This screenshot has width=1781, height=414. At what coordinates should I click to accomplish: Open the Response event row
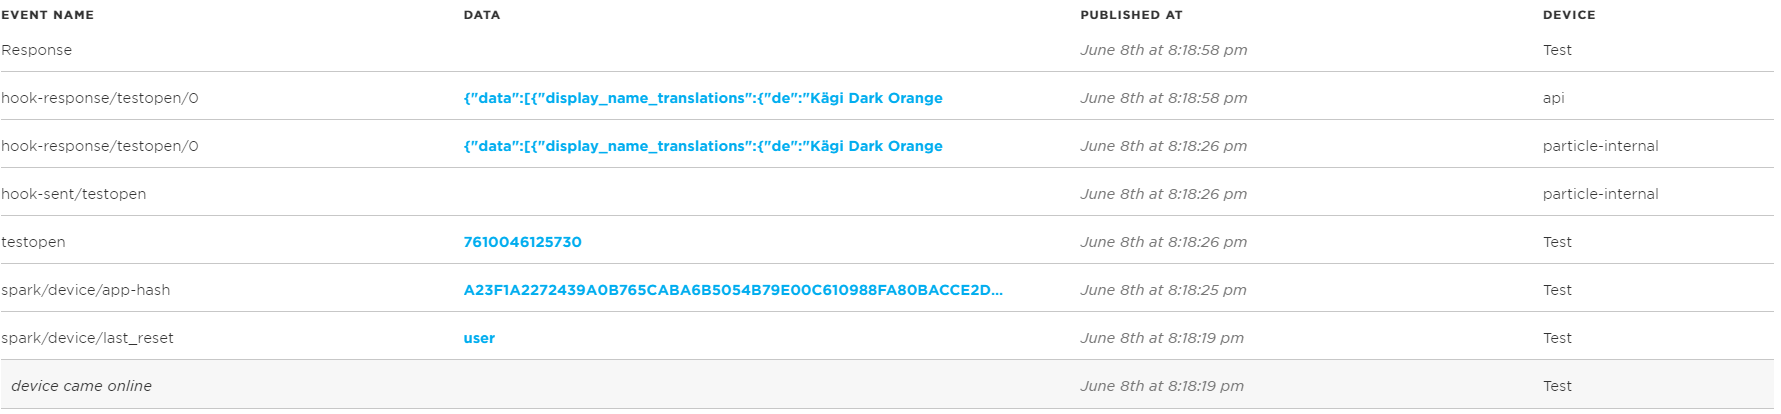click(x=887, y=50)
